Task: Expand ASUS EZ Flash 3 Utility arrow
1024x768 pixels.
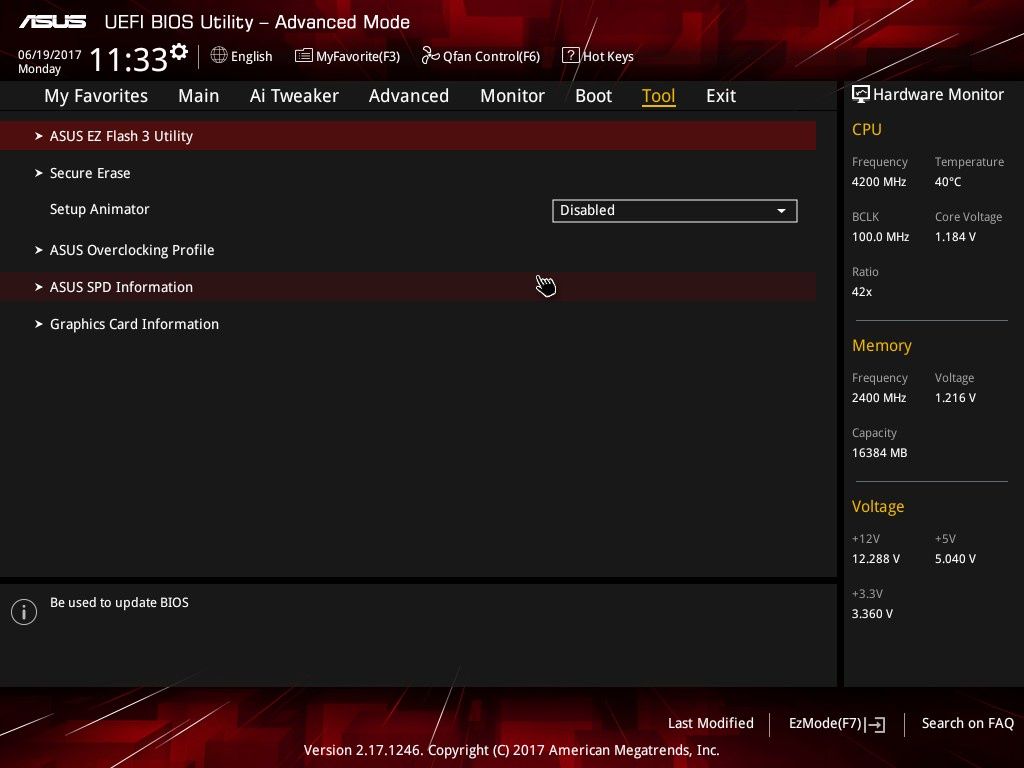Action: 39,136
